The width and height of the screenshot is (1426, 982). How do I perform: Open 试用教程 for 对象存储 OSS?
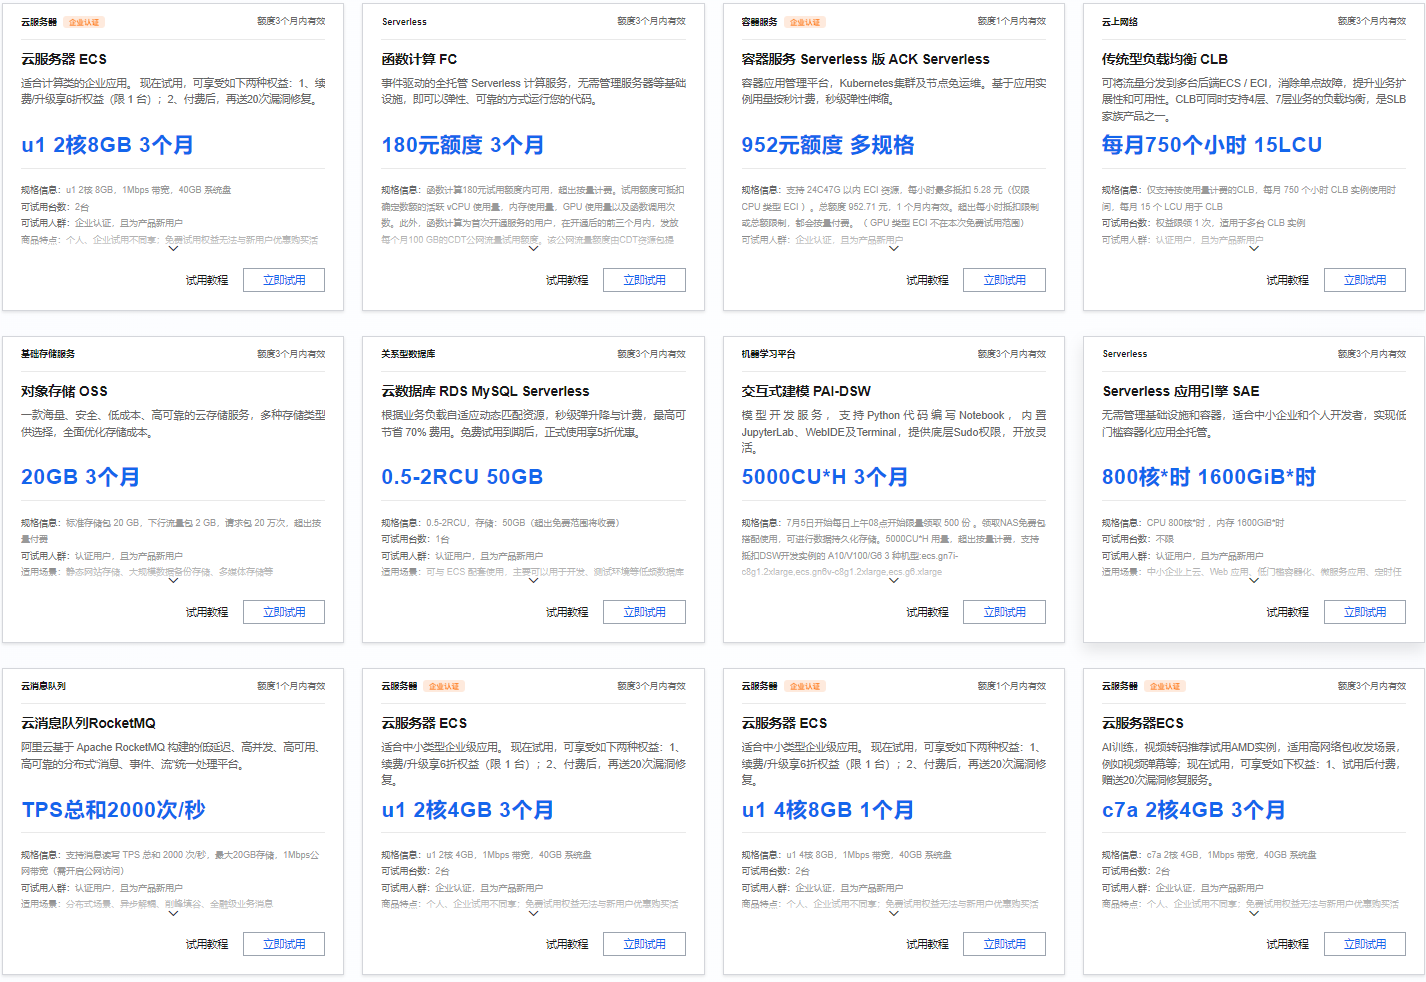(x=207, y=612)
